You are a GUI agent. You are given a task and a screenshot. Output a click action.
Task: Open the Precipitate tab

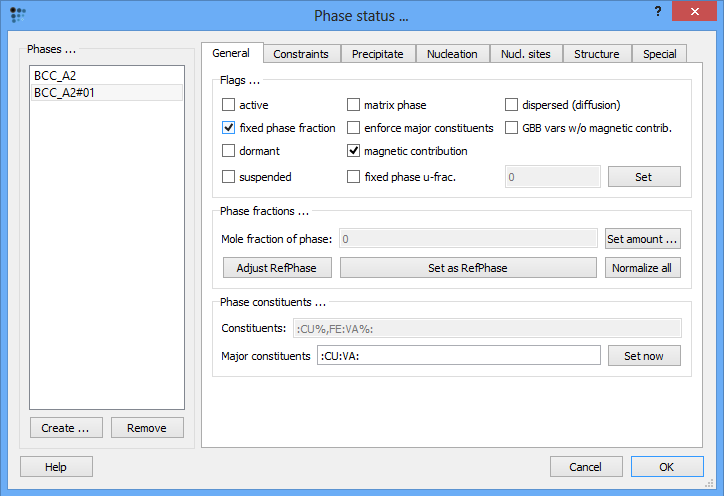(x=377, y=54)
